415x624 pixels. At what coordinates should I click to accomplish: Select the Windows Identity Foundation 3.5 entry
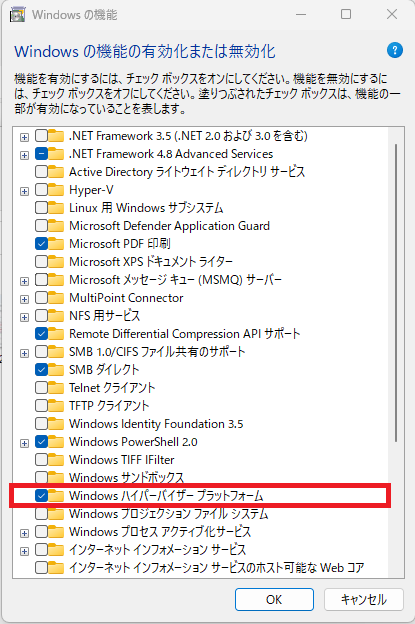(156, 424)
